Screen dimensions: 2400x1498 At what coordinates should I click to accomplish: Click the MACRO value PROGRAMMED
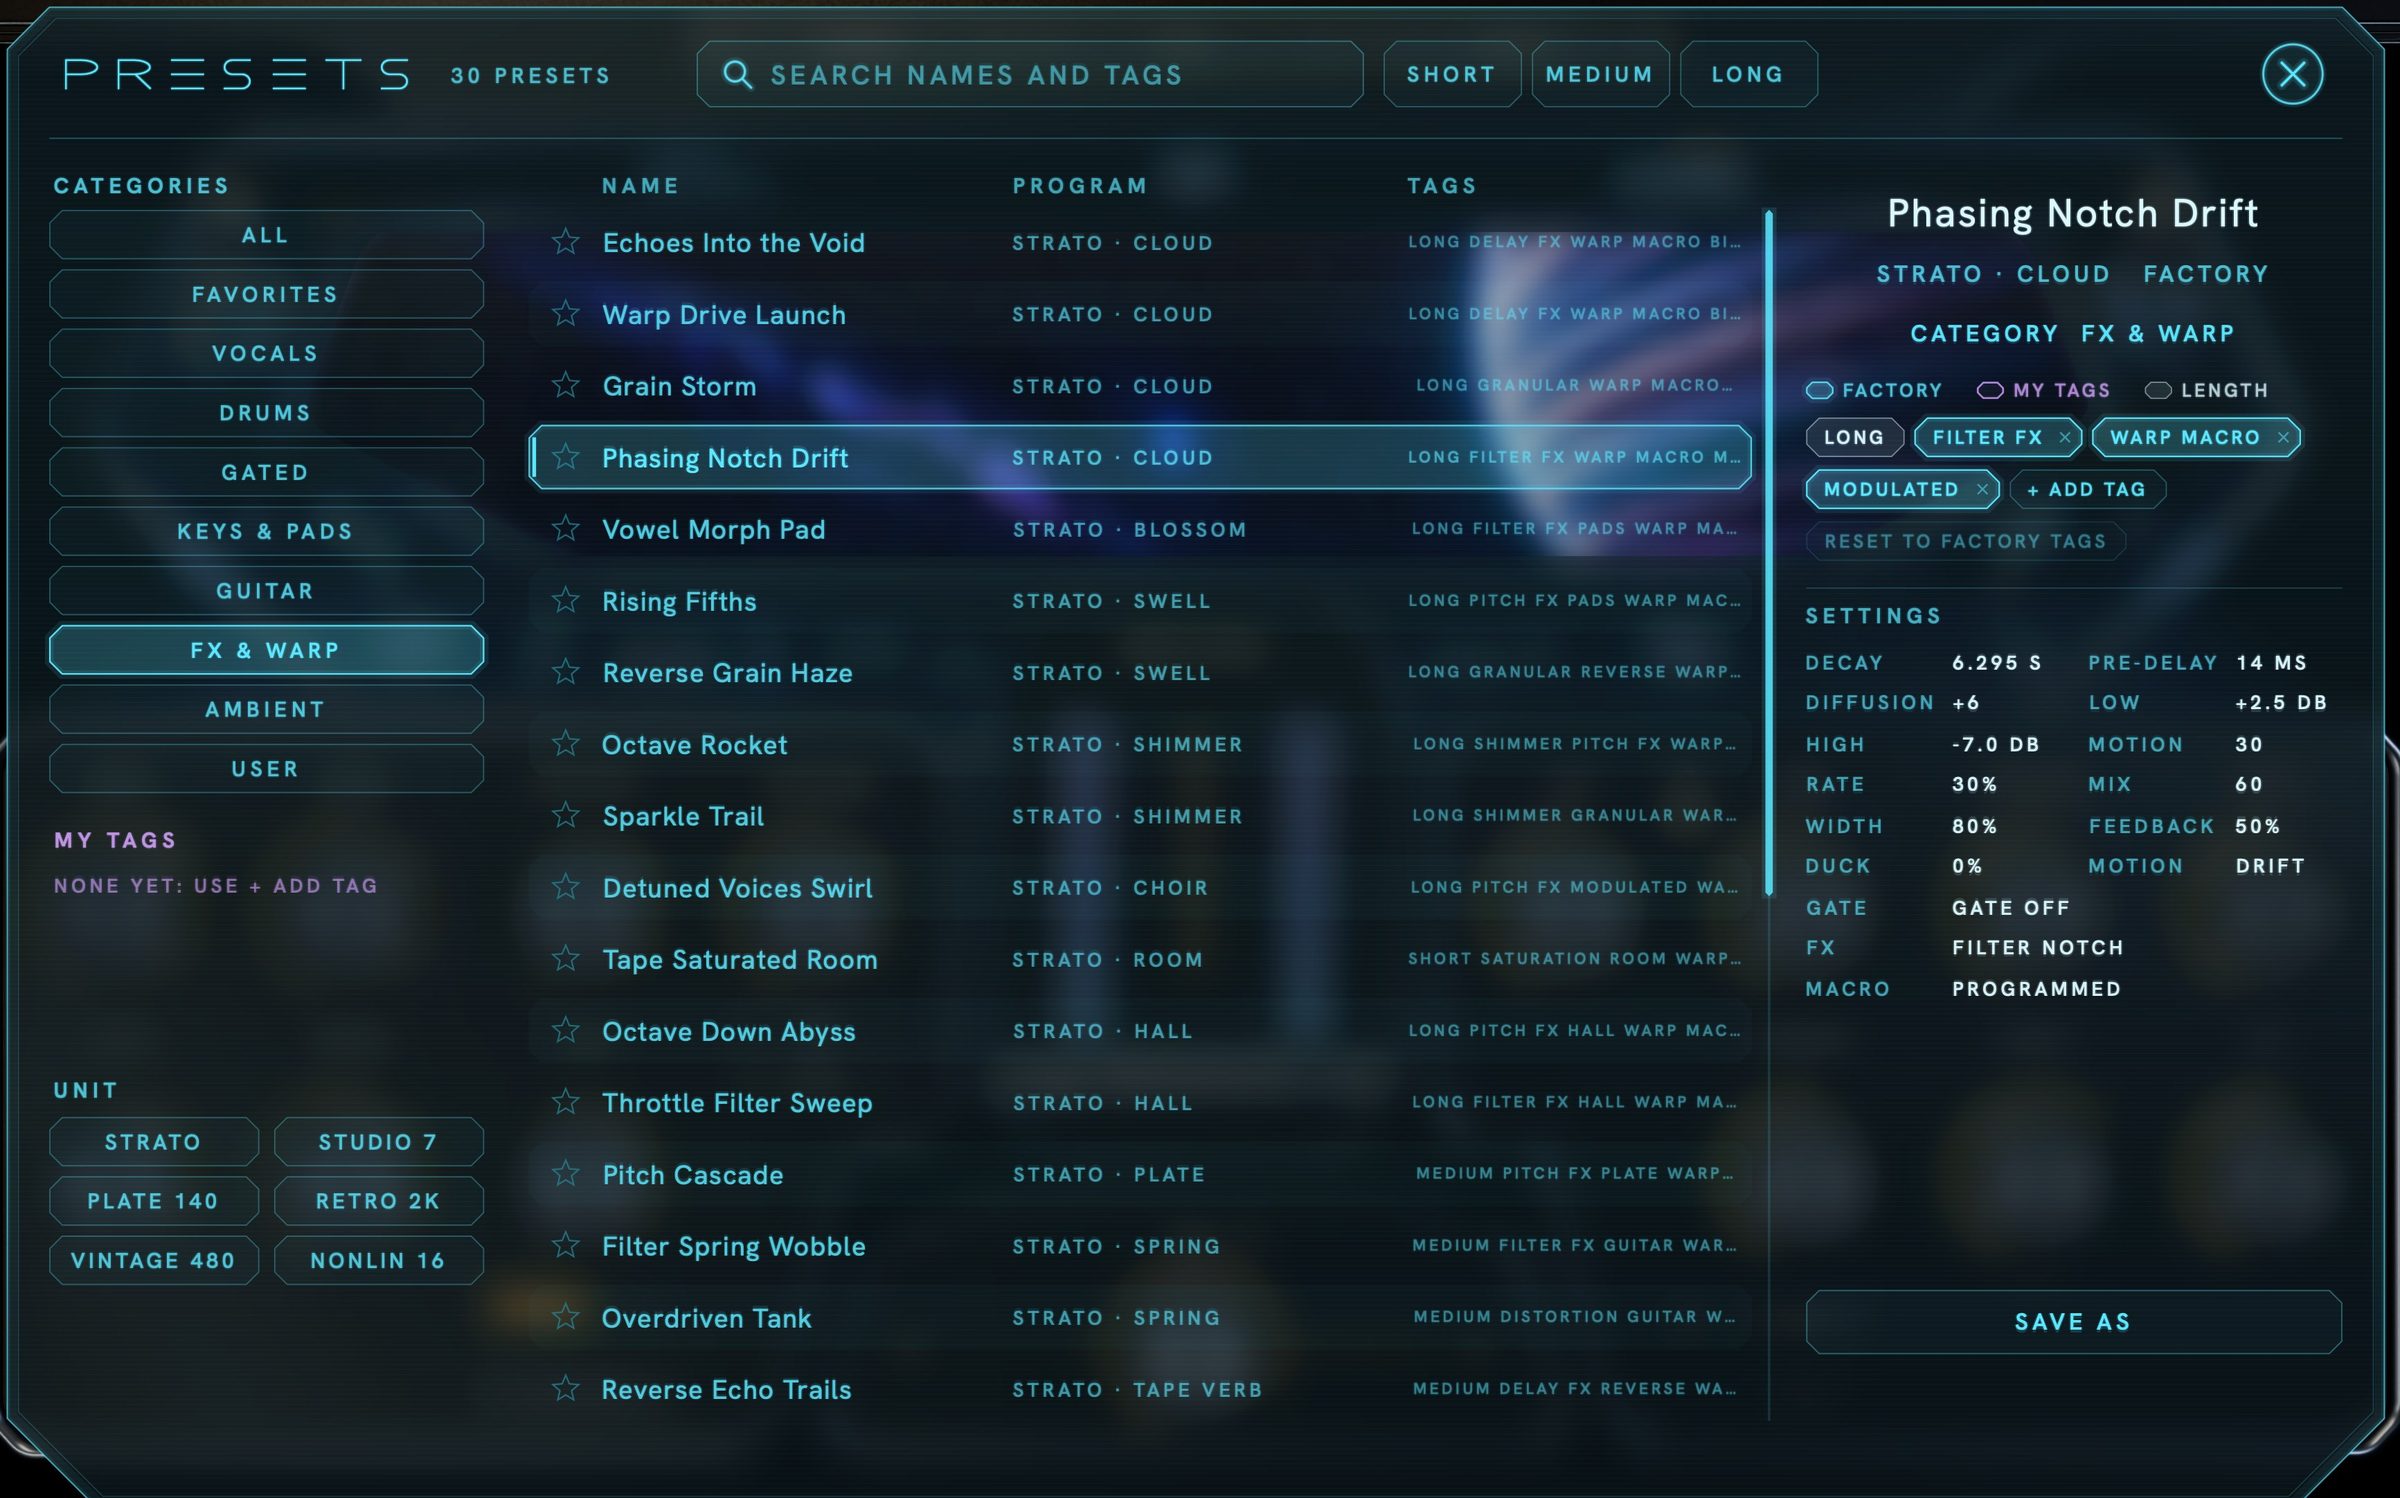(2037, 989)
